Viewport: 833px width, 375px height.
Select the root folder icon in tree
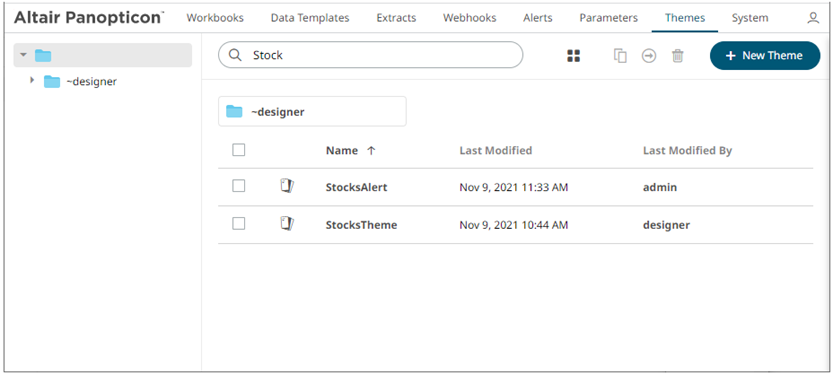point(42,55)
